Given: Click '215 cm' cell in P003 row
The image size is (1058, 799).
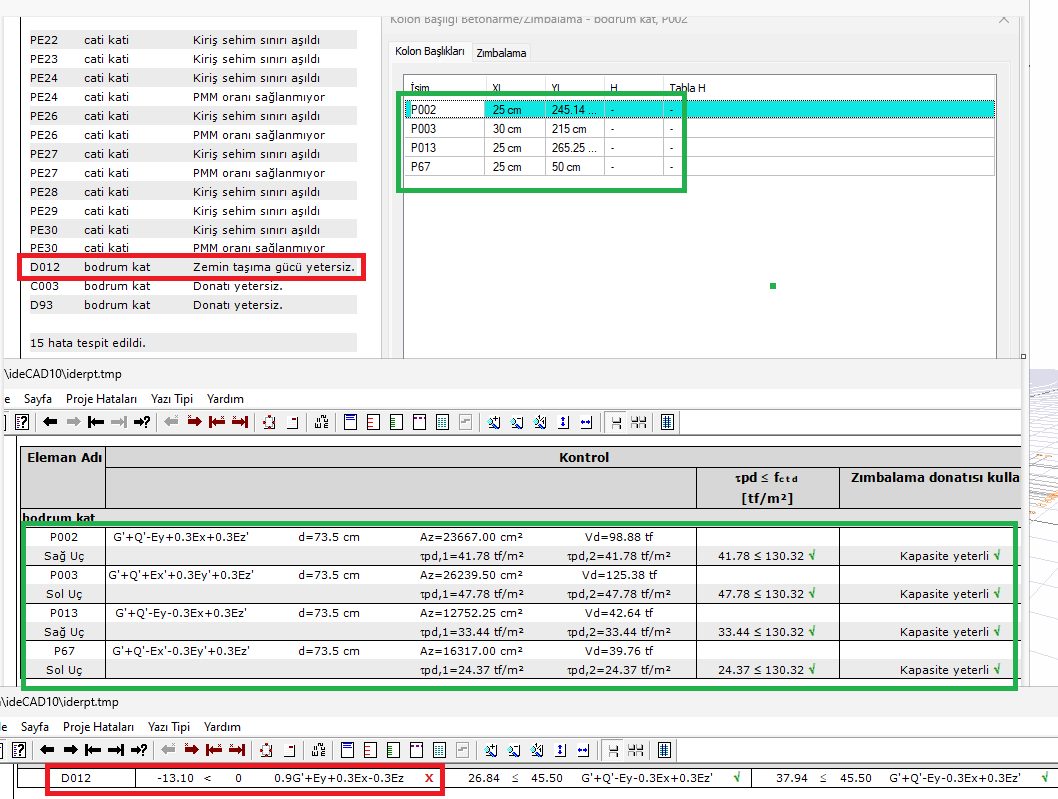Looking at the screenshot, I should coord(569,128).
